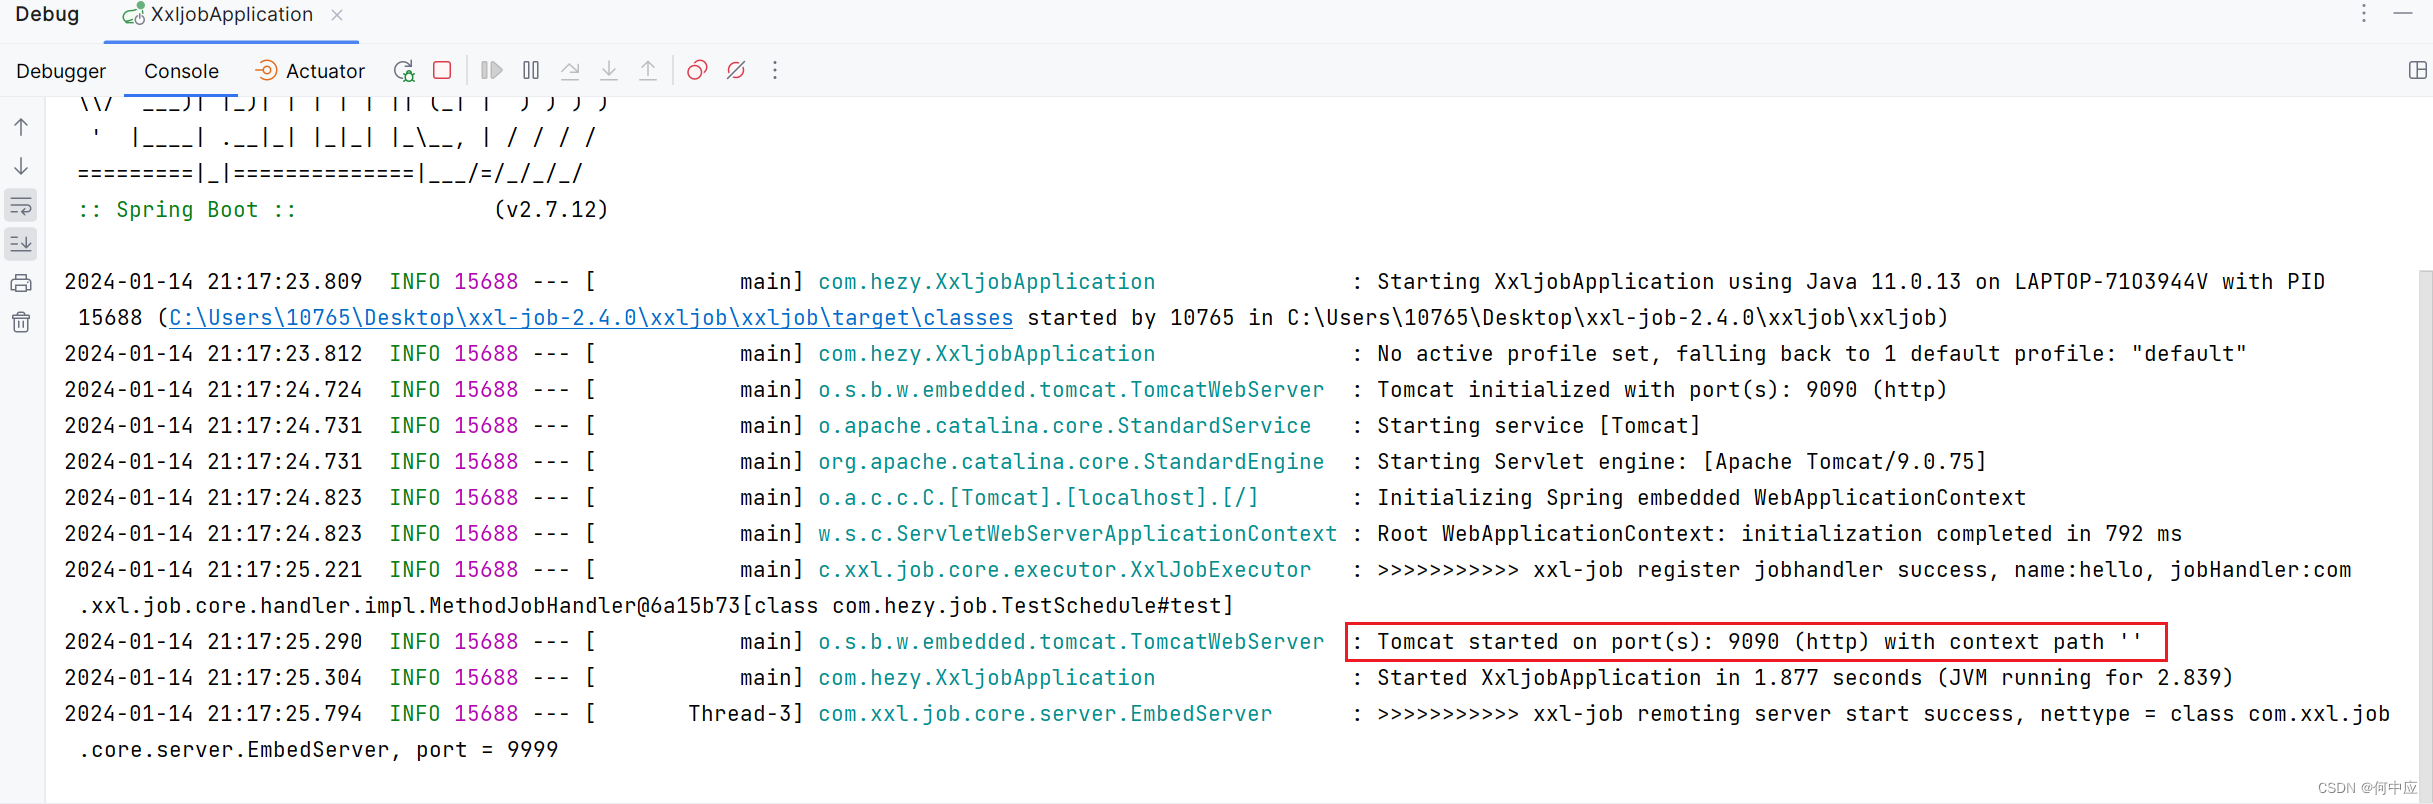This screenshot has height=804, width=2433.
Task: Clear console with the trash icon
Action: [21, 322]
